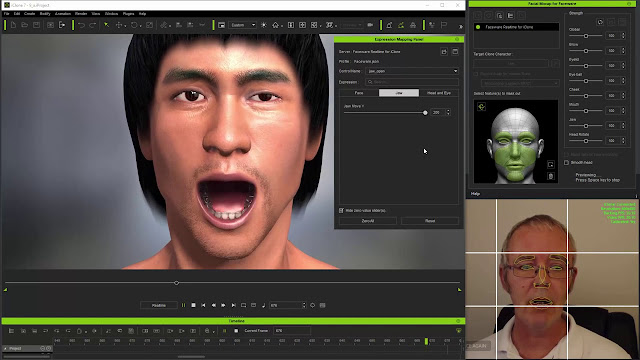Click the home view icon in the toolbar
The width and height of the screenshot is (640, 360).
(276, 25)
